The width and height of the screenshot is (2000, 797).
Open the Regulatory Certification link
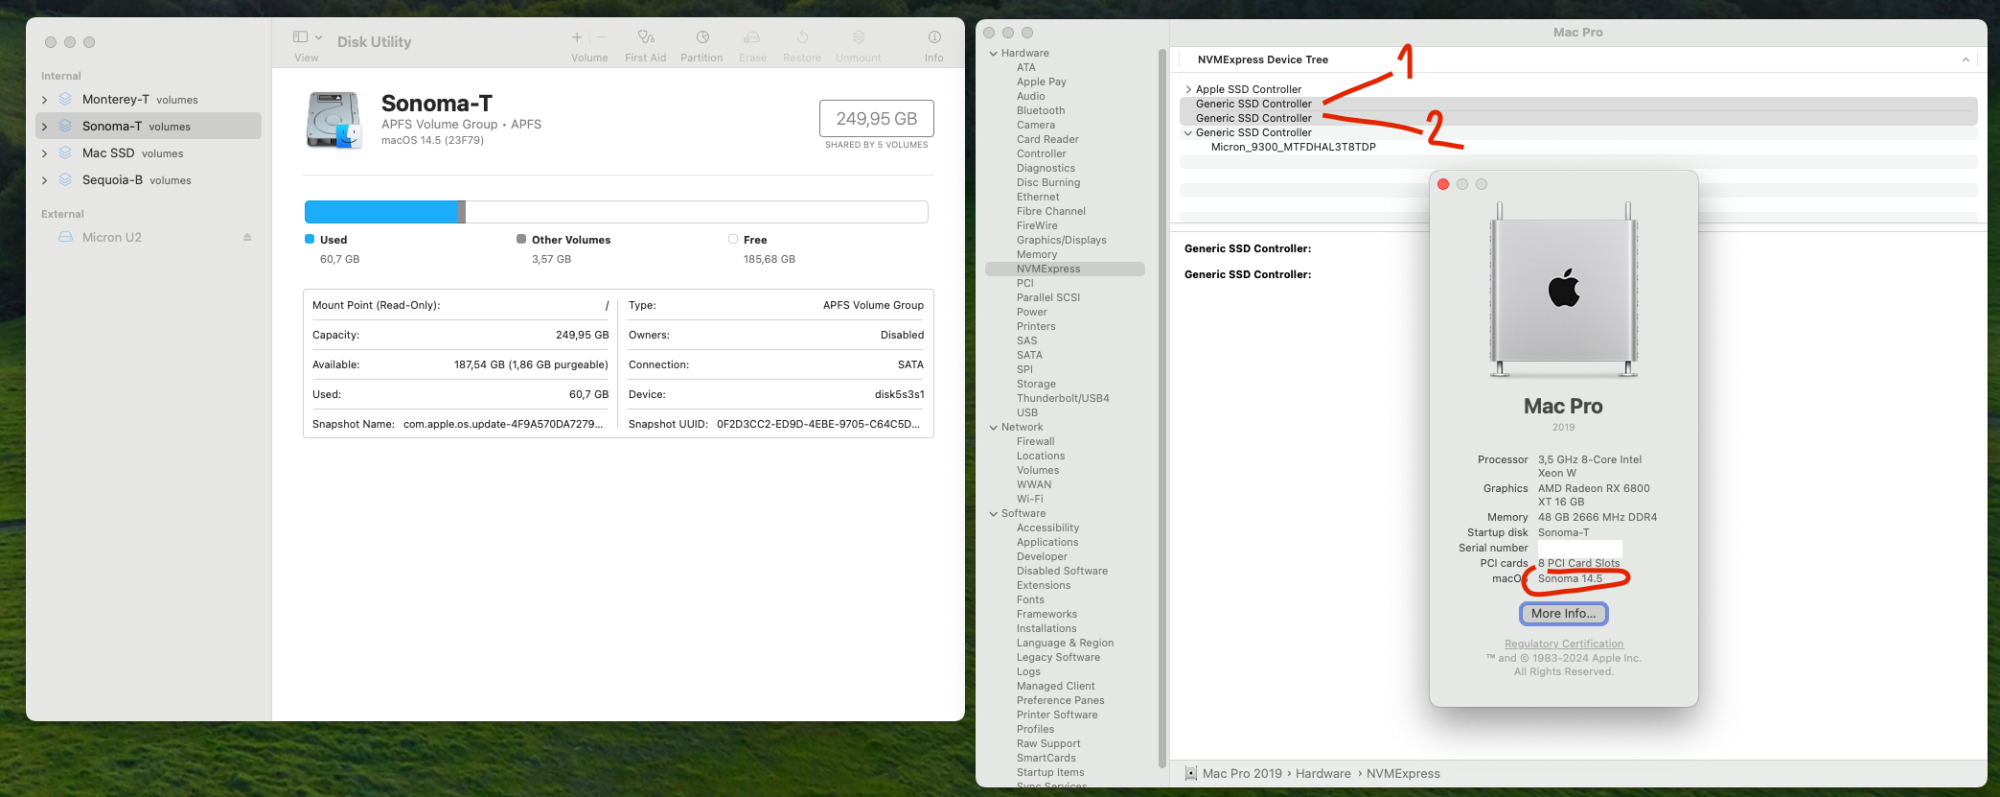(x=1563, y=644)
